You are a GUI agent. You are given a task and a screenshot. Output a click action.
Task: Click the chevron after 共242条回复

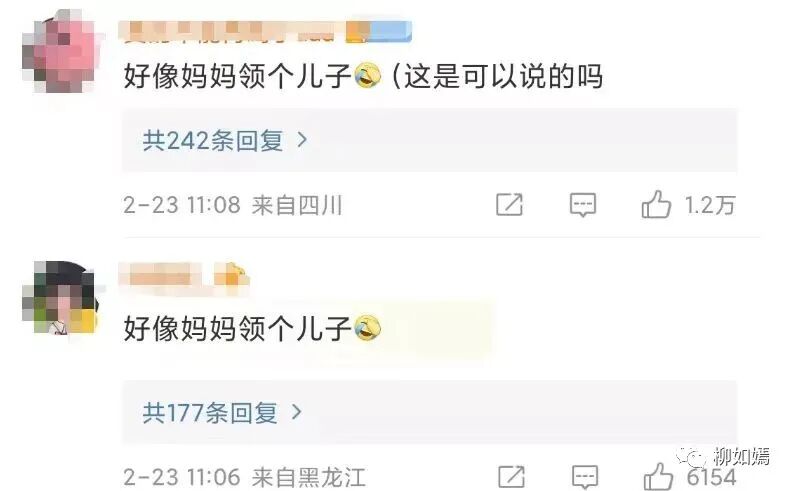point(302,139)
